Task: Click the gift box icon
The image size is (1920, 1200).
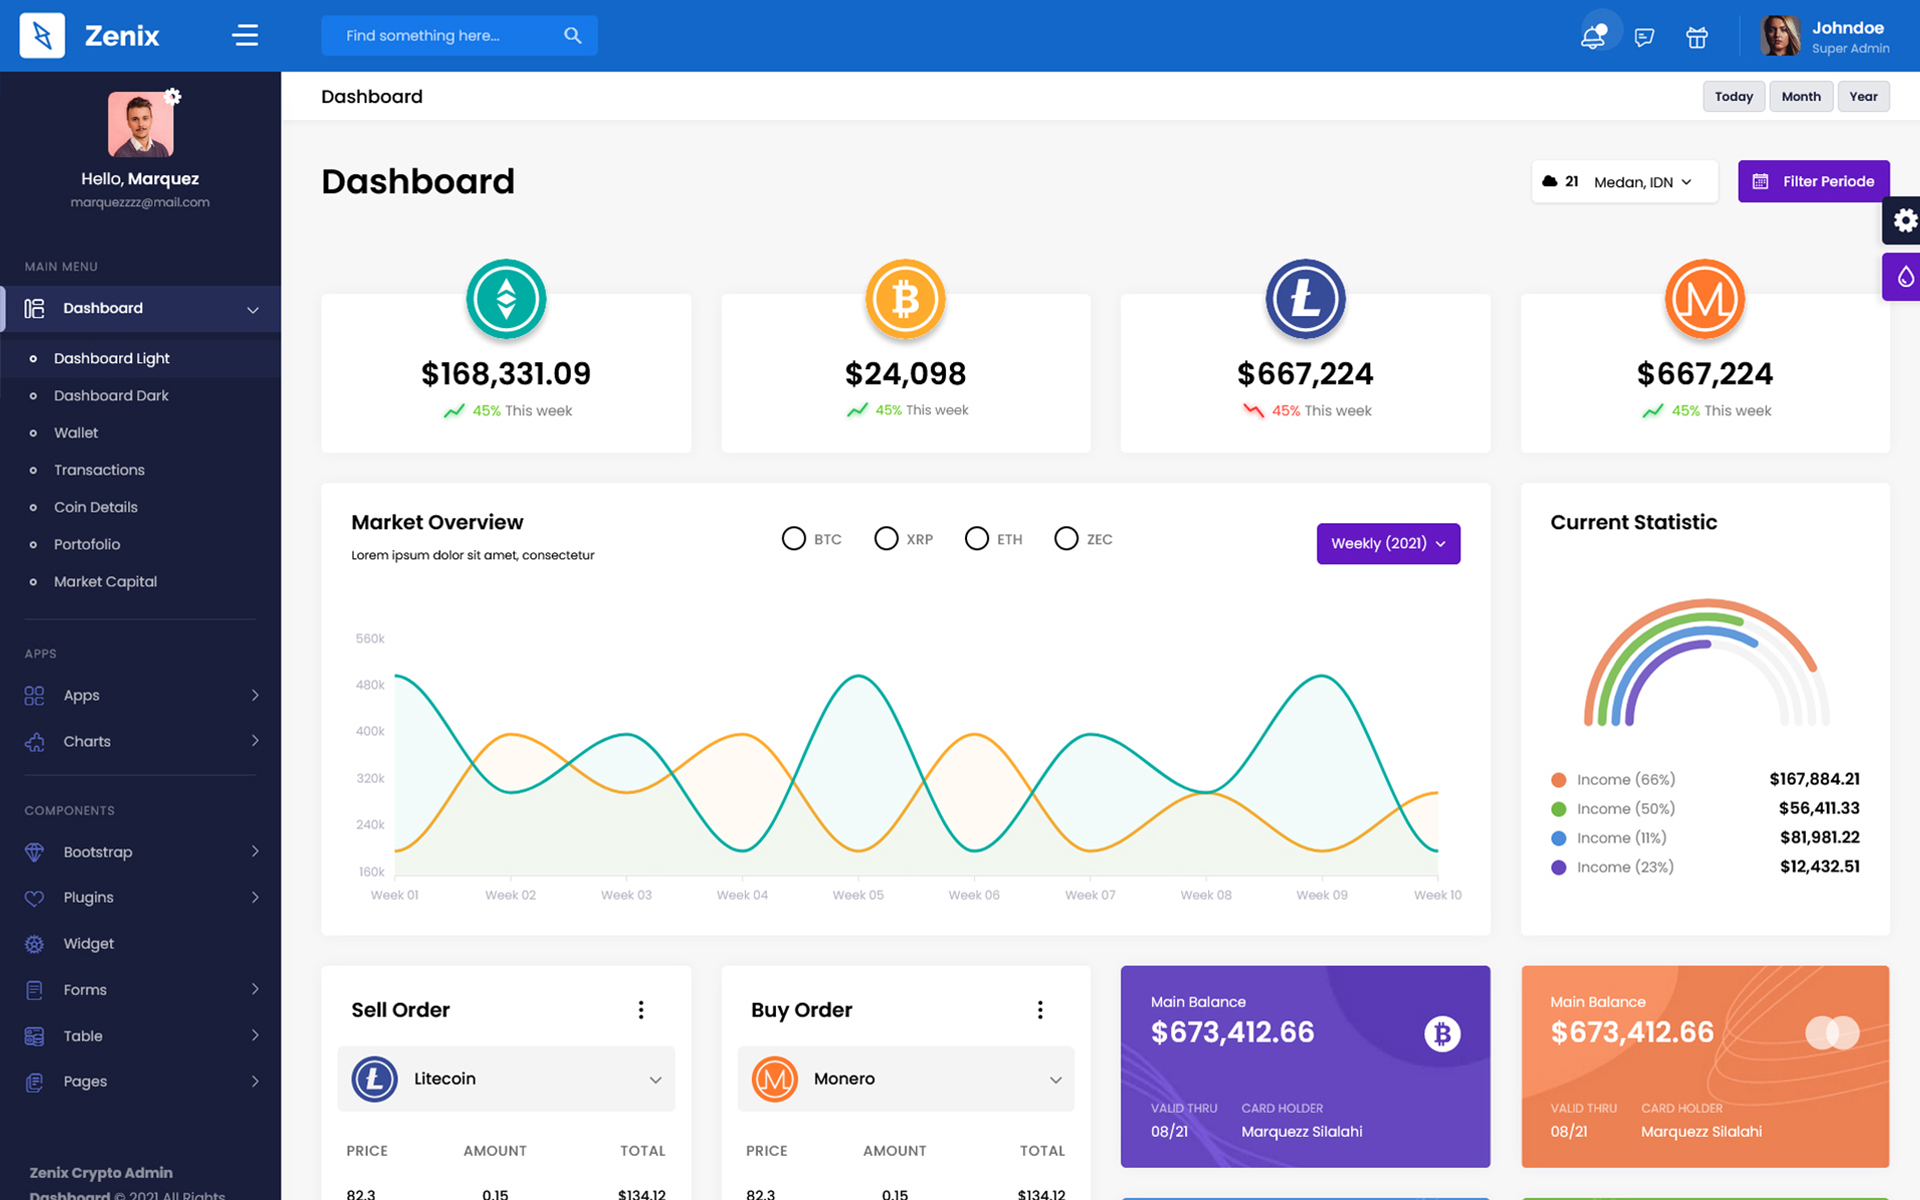Action: (x=1697, y=37)
